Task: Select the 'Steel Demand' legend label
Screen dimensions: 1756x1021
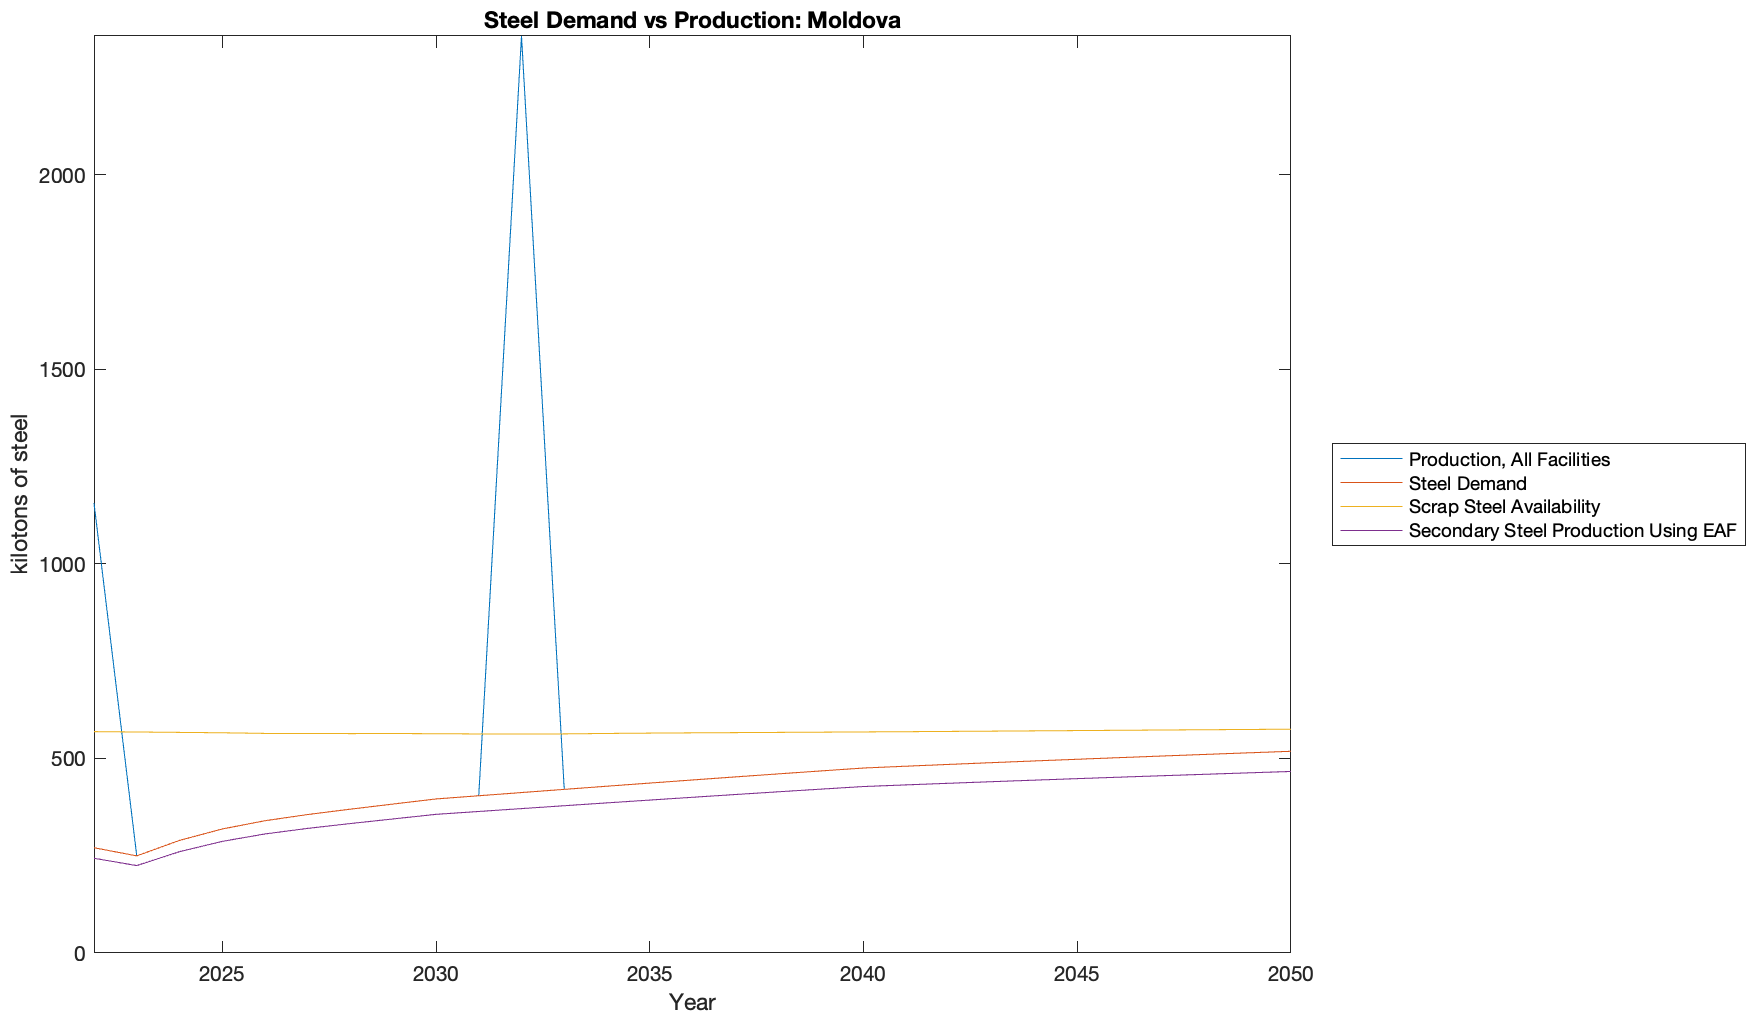Action: [1467, 484]
